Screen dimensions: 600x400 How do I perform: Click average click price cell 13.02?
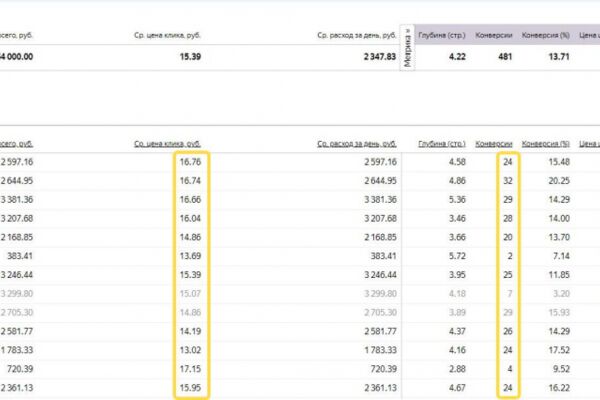point(190,350)
